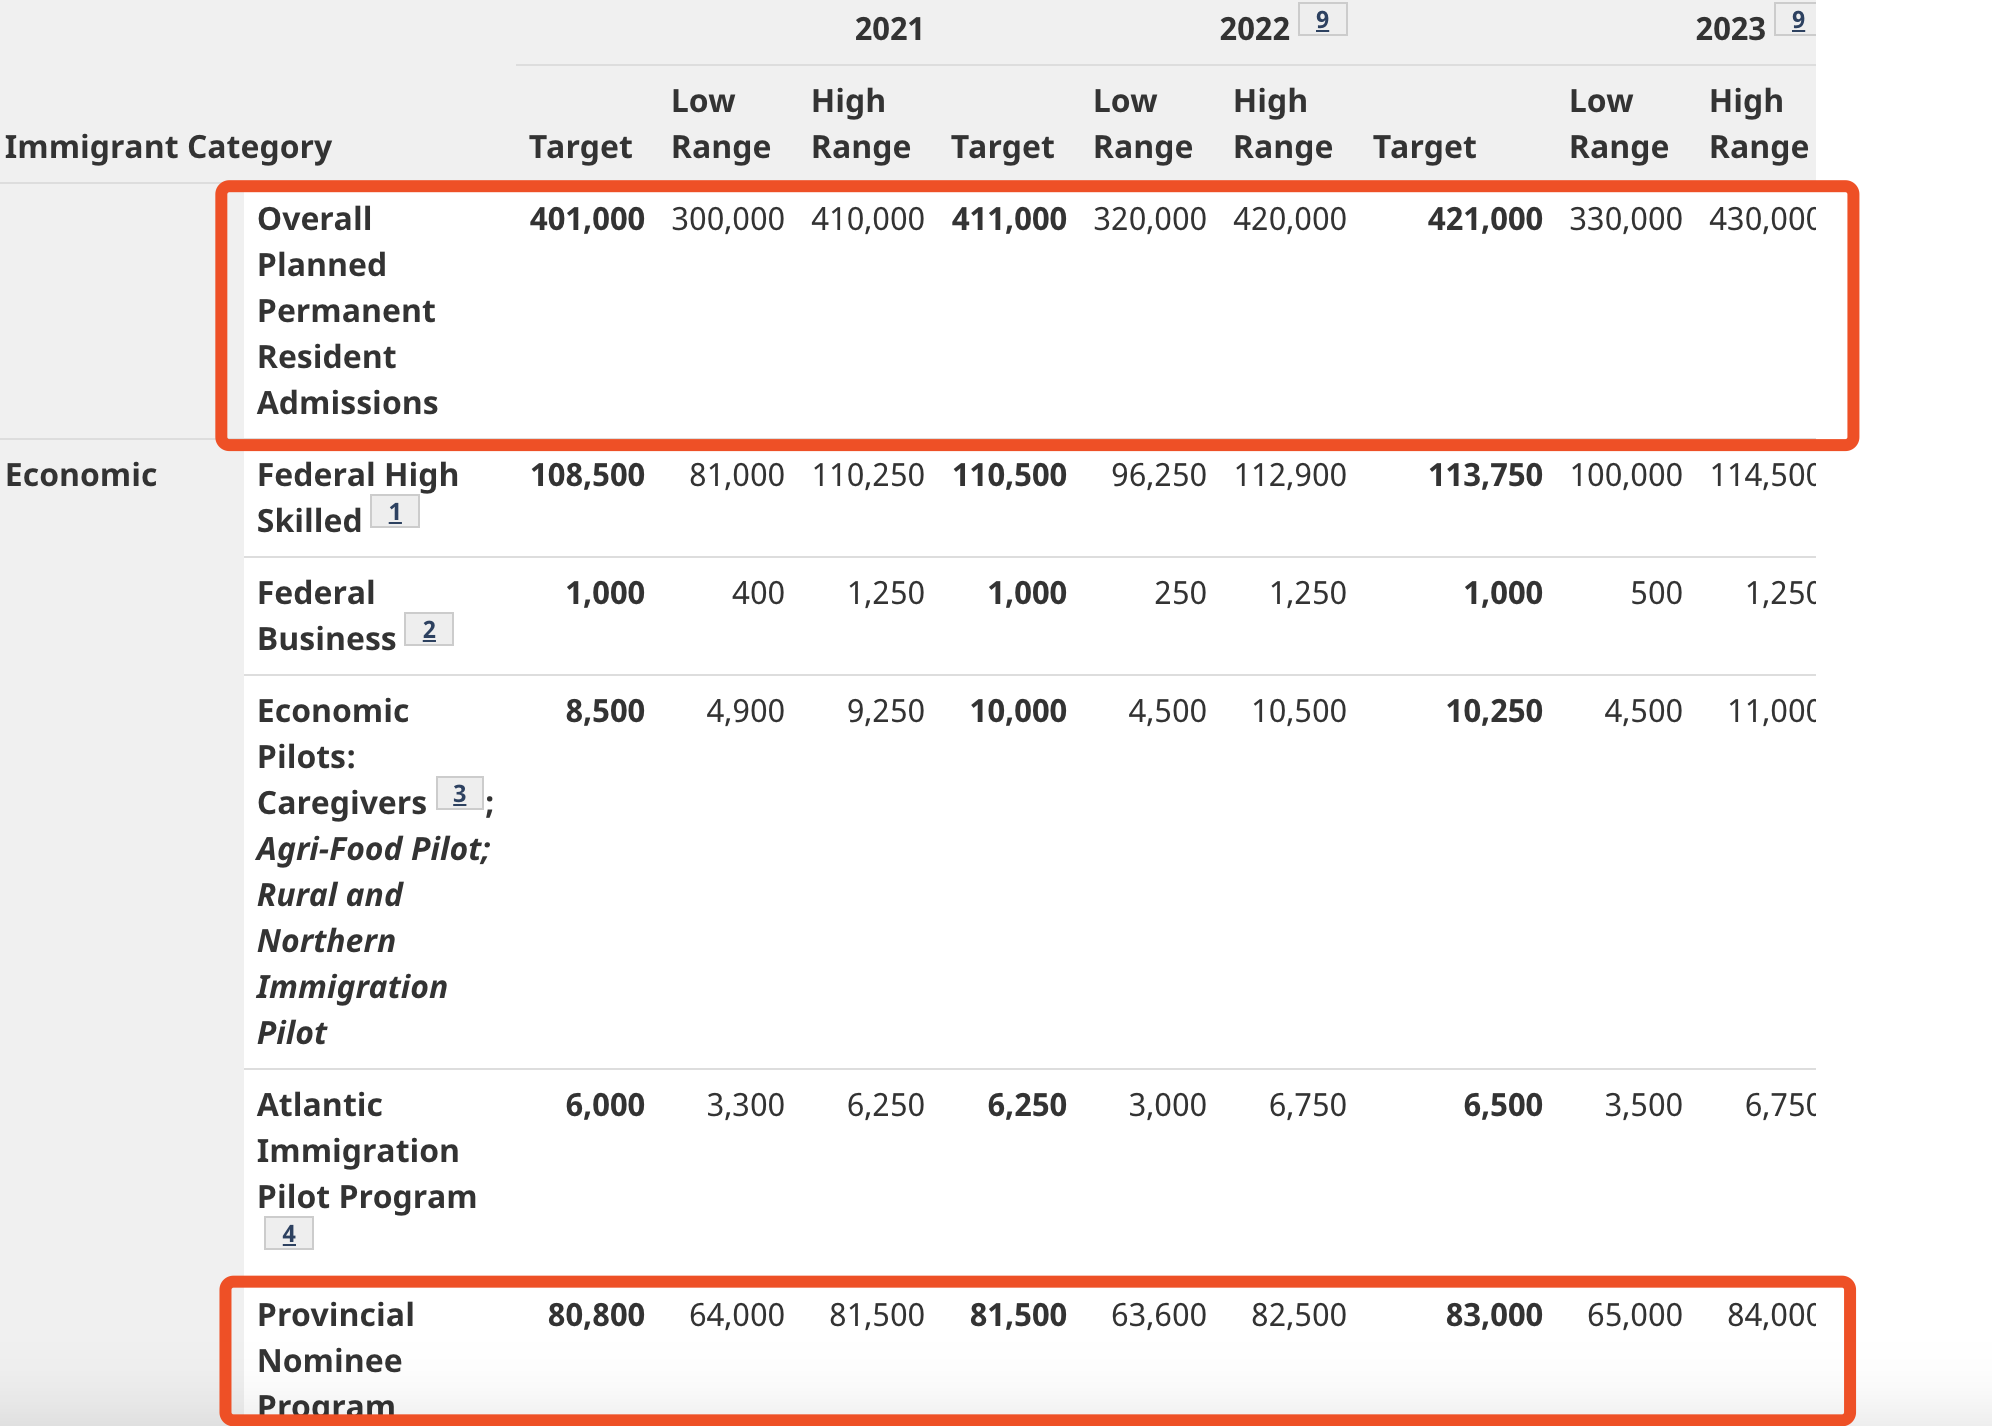Viewport: 1992px width, 1426px height.
Task: Click the 330,000 low range value
Action: 1626,219
